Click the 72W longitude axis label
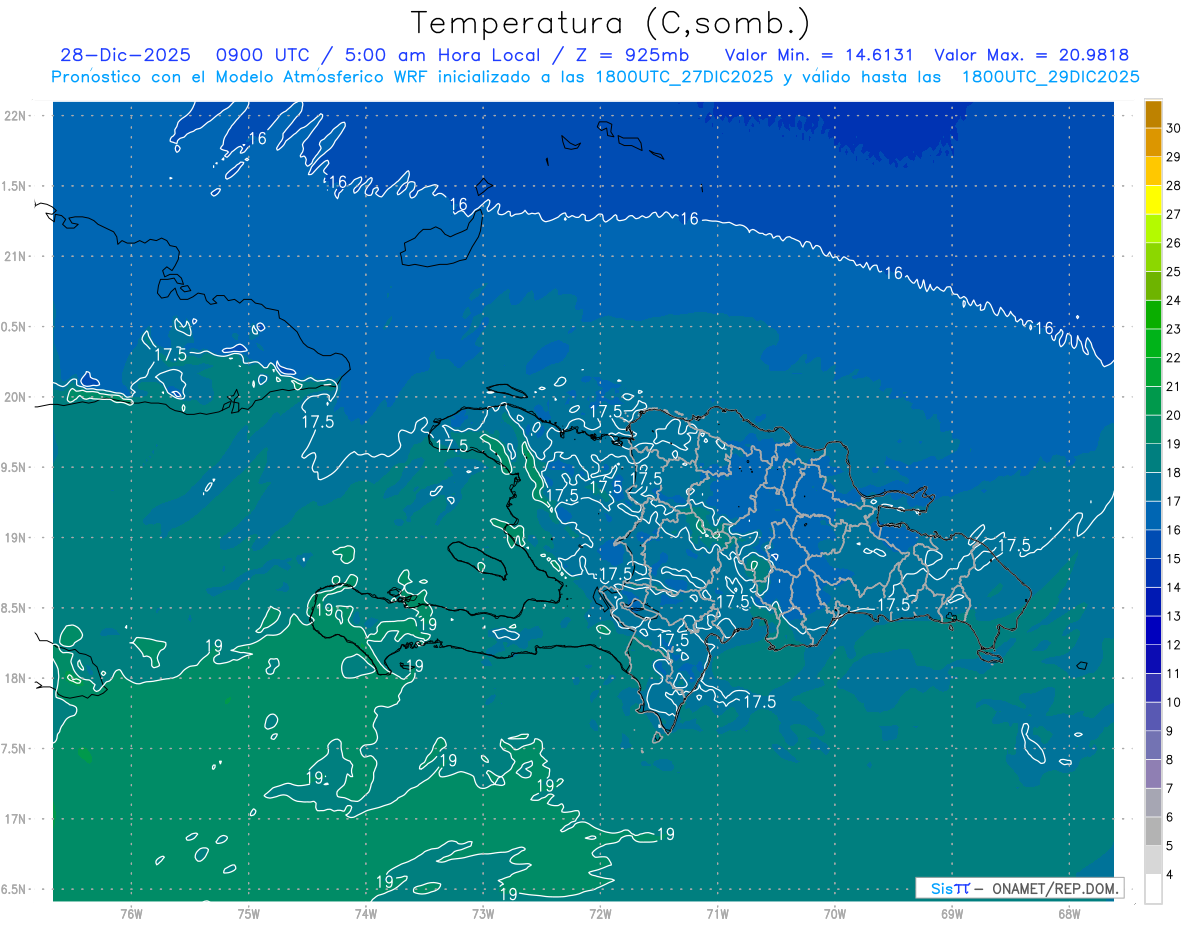This screenshot has width=1200, height=927. point(600,913)
